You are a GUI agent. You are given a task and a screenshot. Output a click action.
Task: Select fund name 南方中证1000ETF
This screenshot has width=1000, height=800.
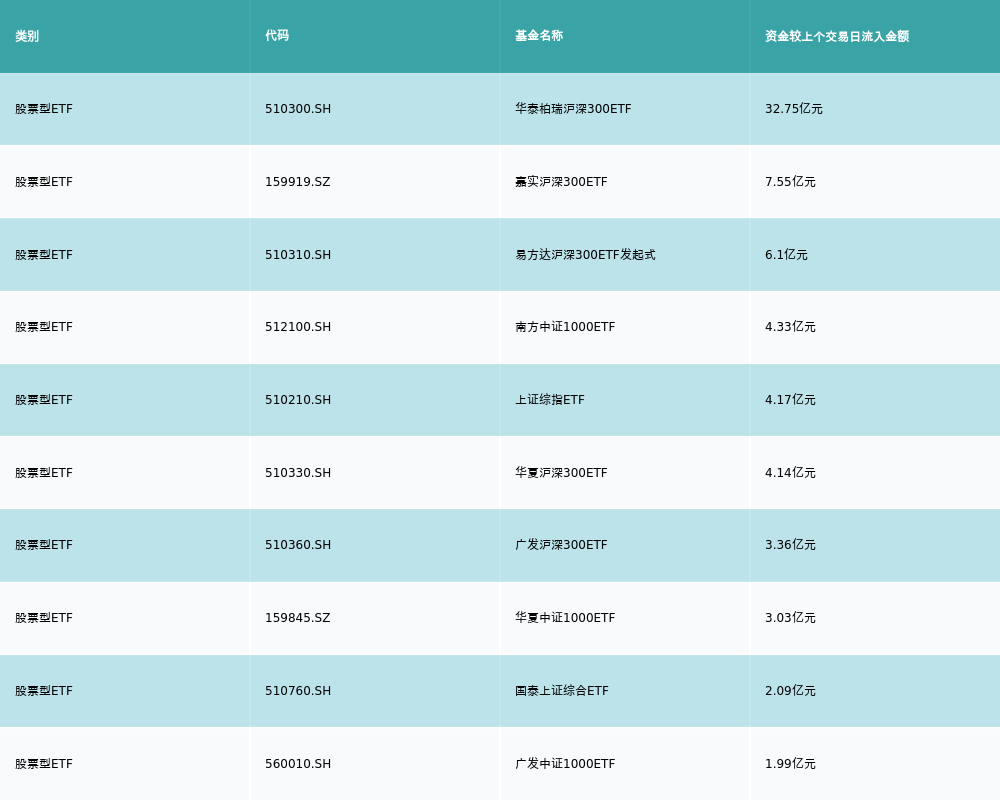(565, 327)
